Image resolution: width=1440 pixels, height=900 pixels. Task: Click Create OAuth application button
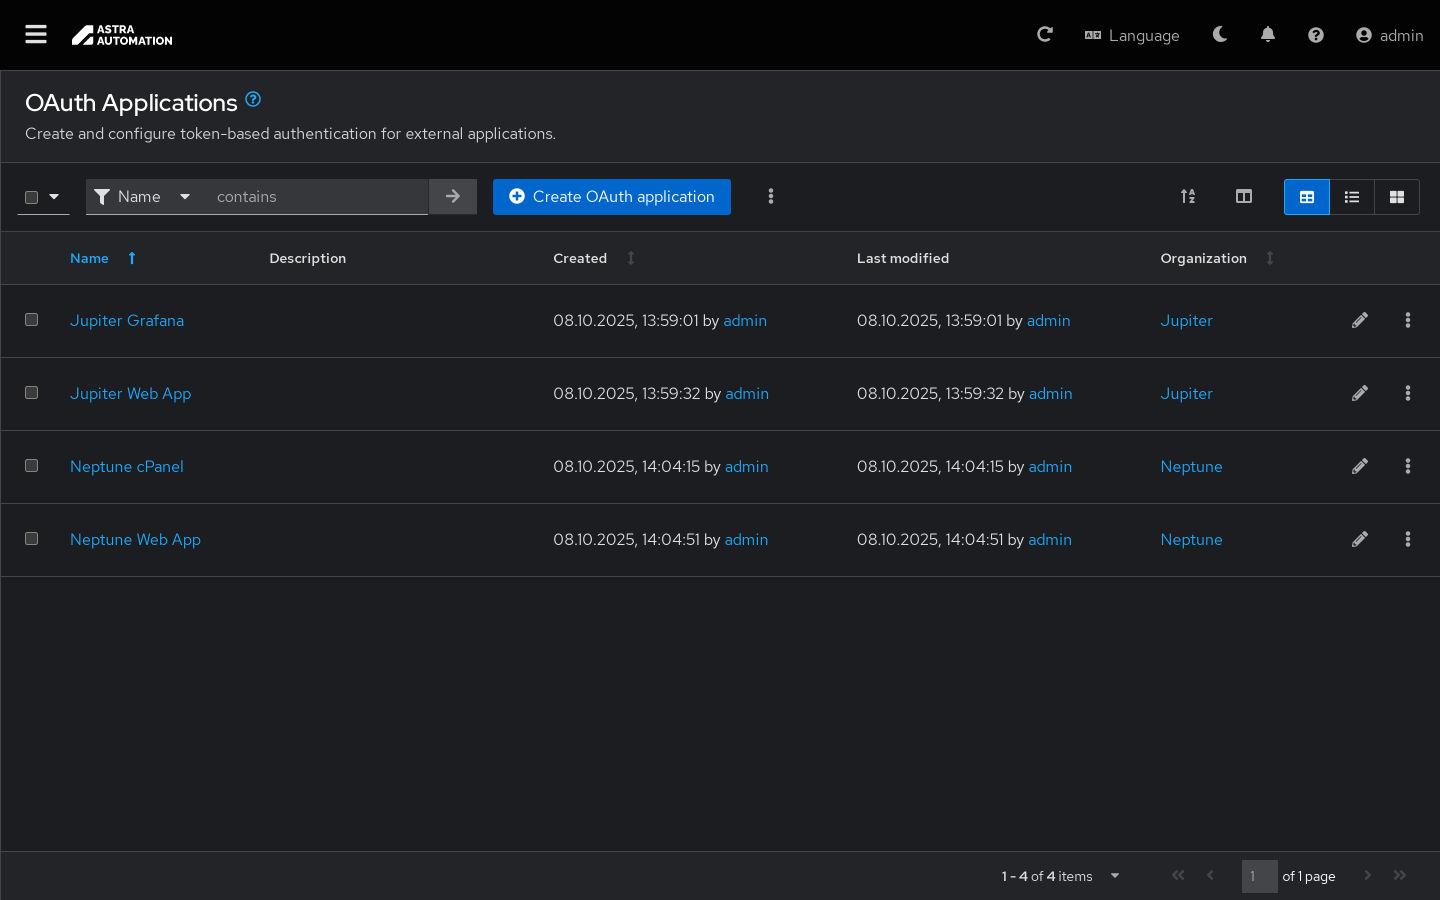click(x=611, y=197)
